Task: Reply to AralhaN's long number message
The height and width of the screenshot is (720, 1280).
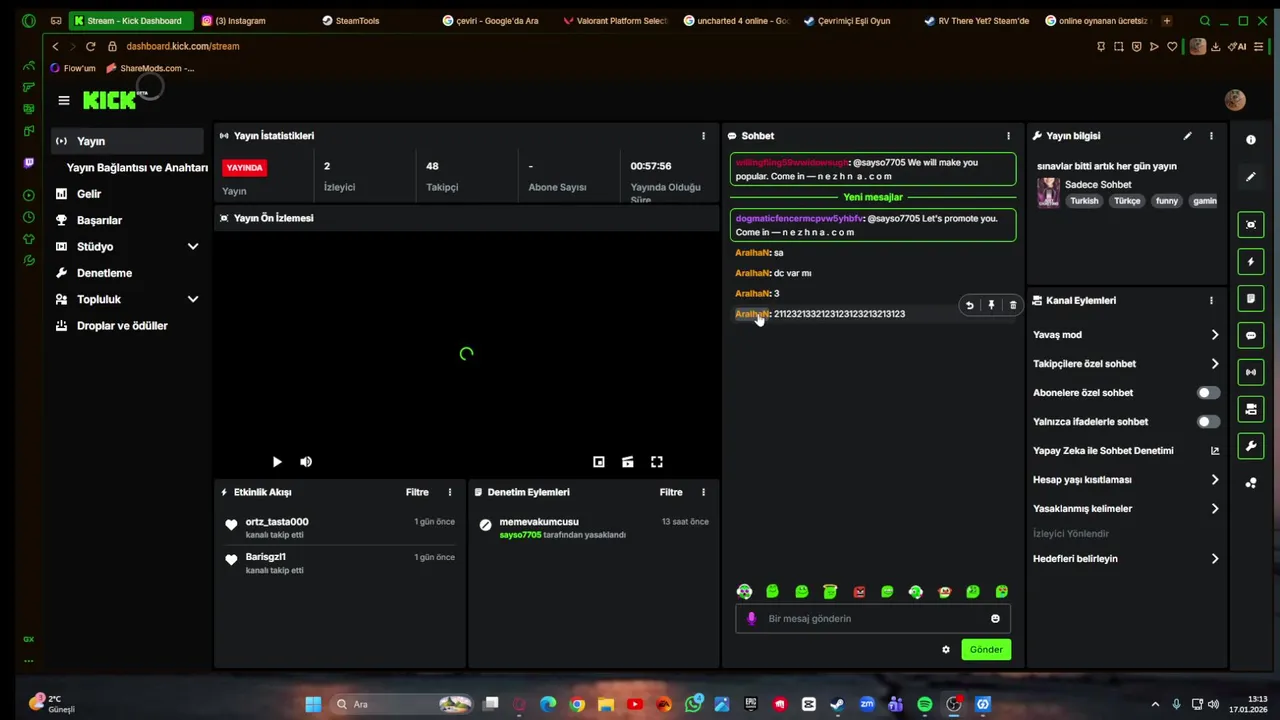Action: coord(969,305)
